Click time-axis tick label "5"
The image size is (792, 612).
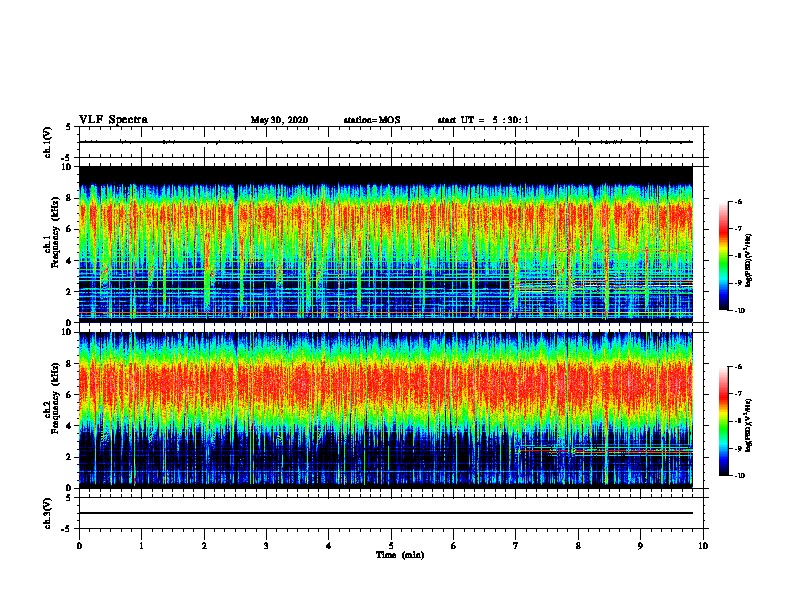(x=391, y=546)
